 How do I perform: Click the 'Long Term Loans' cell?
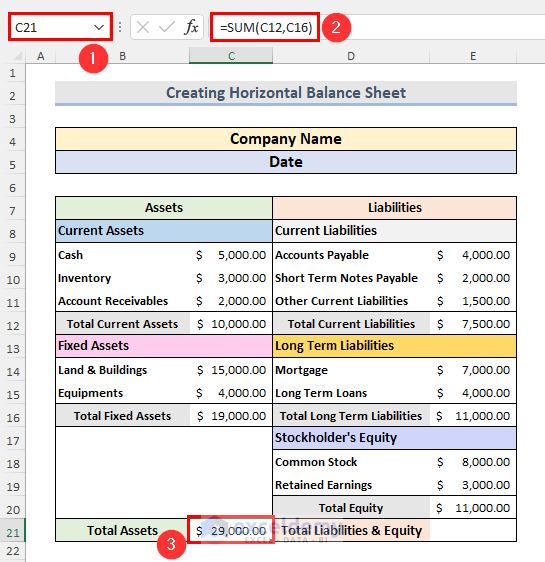pyautogui.click(x=351, y=393)
